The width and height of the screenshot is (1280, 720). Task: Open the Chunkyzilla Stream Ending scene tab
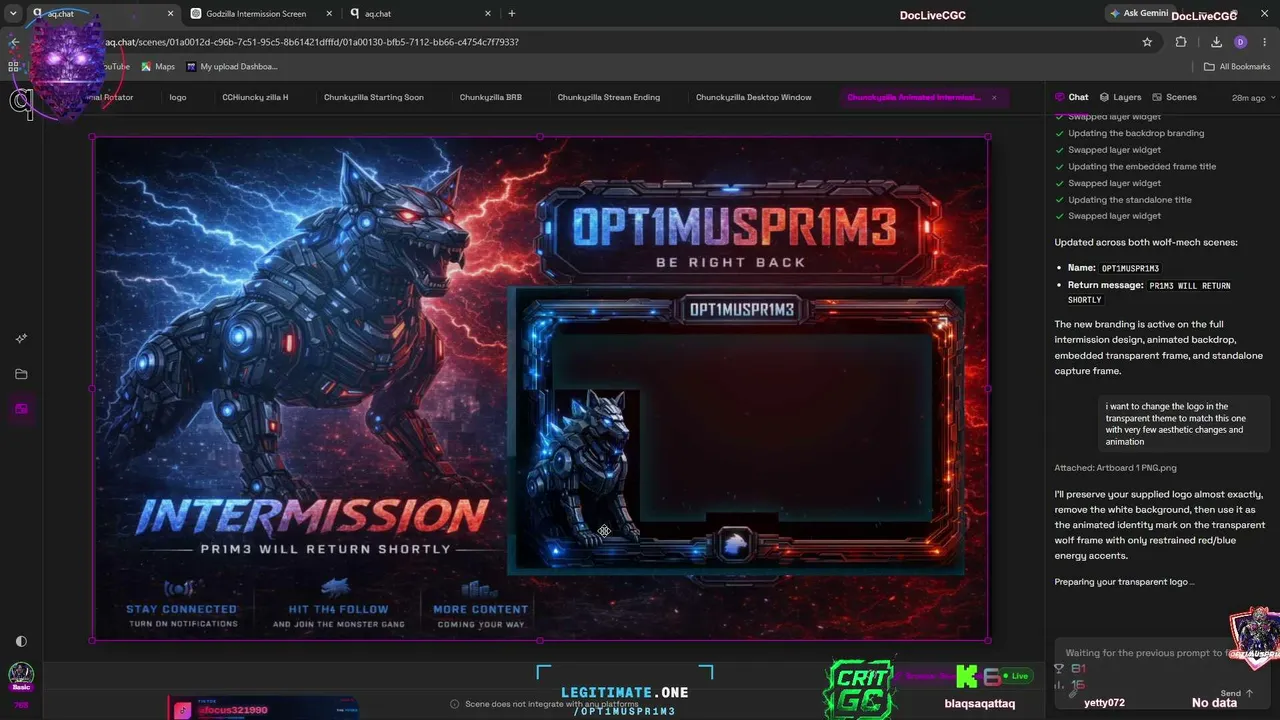click(x=609, y=97)
